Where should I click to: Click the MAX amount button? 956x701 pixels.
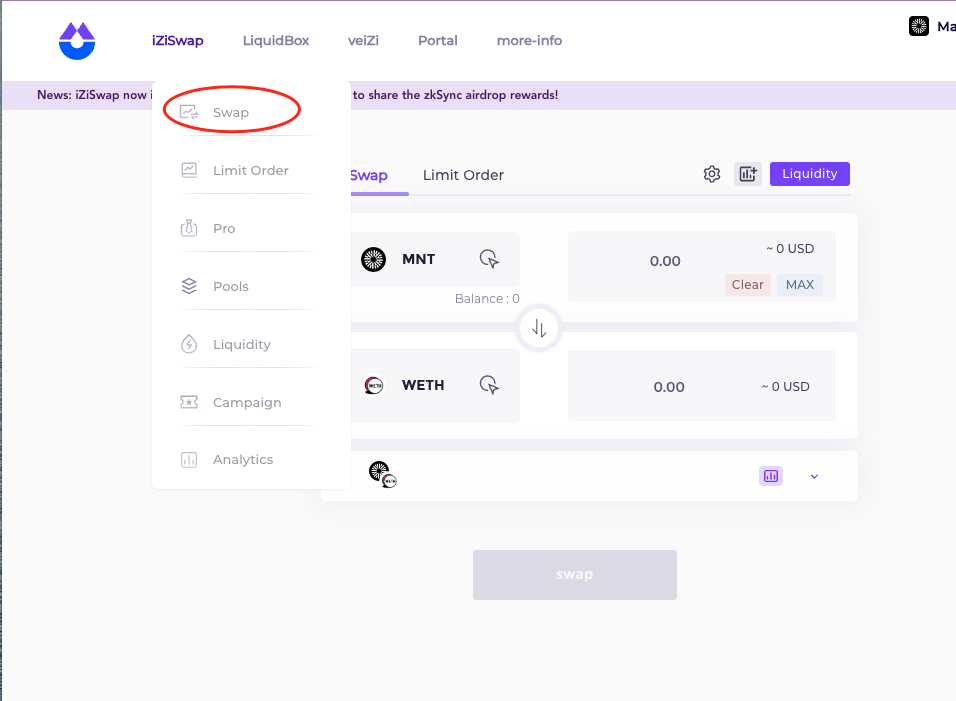coord(800,285)
